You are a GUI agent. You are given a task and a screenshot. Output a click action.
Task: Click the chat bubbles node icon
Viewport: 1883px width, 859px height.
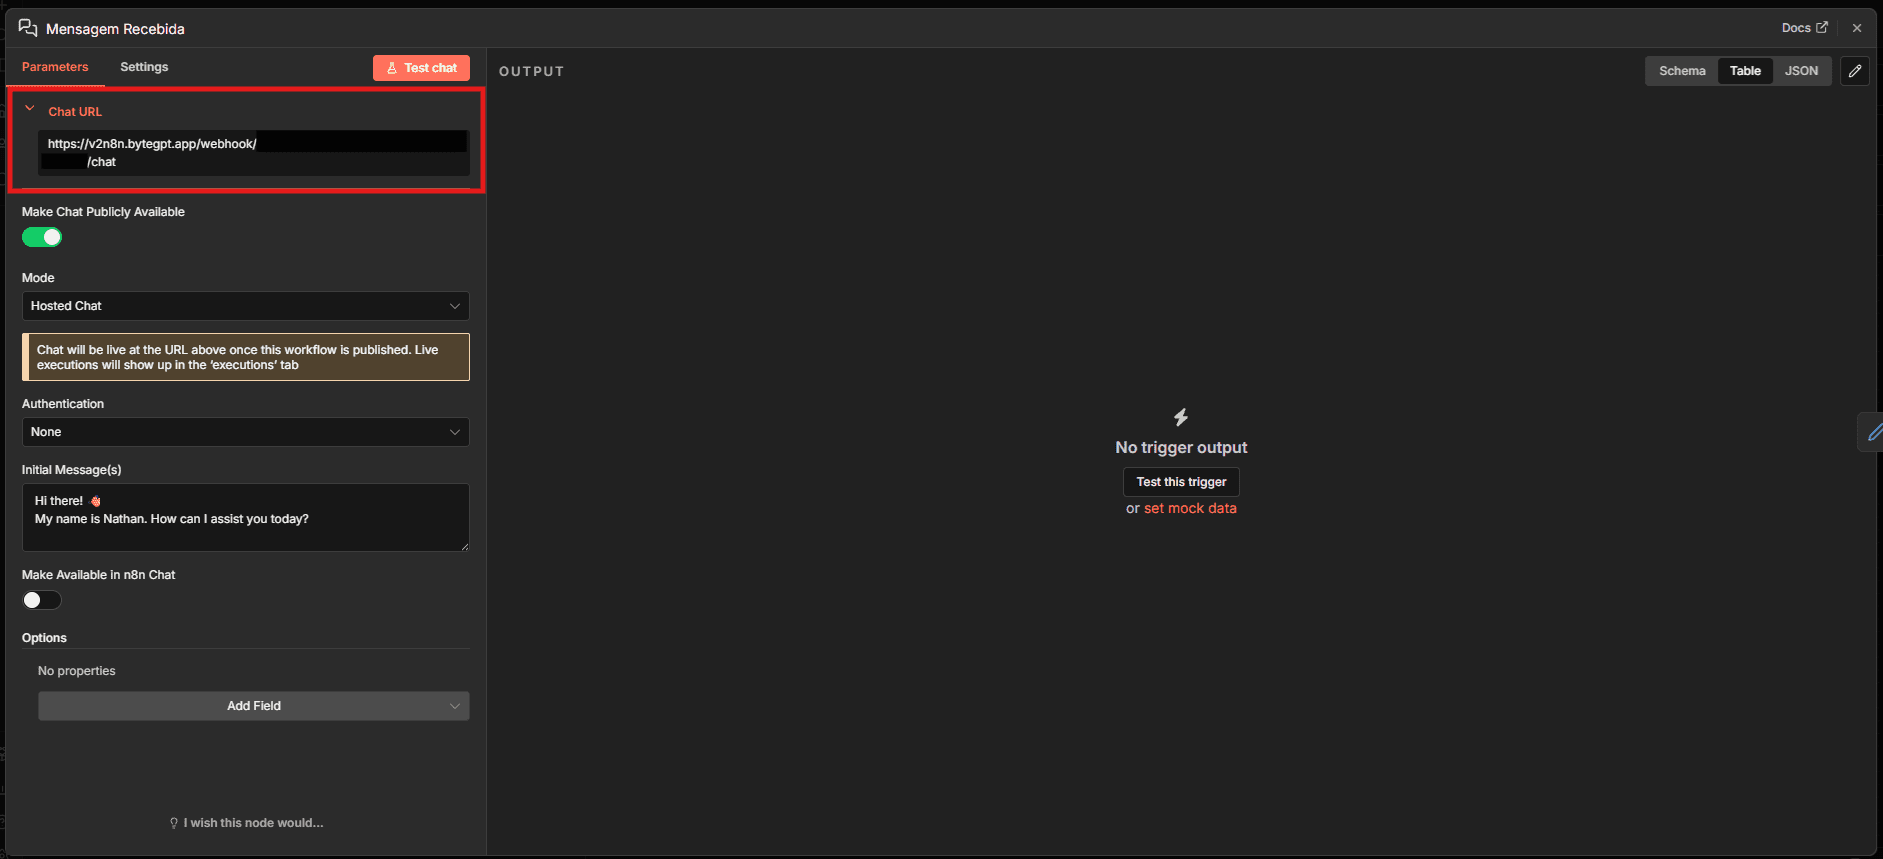pyautogui.click(x=28, y=28)
